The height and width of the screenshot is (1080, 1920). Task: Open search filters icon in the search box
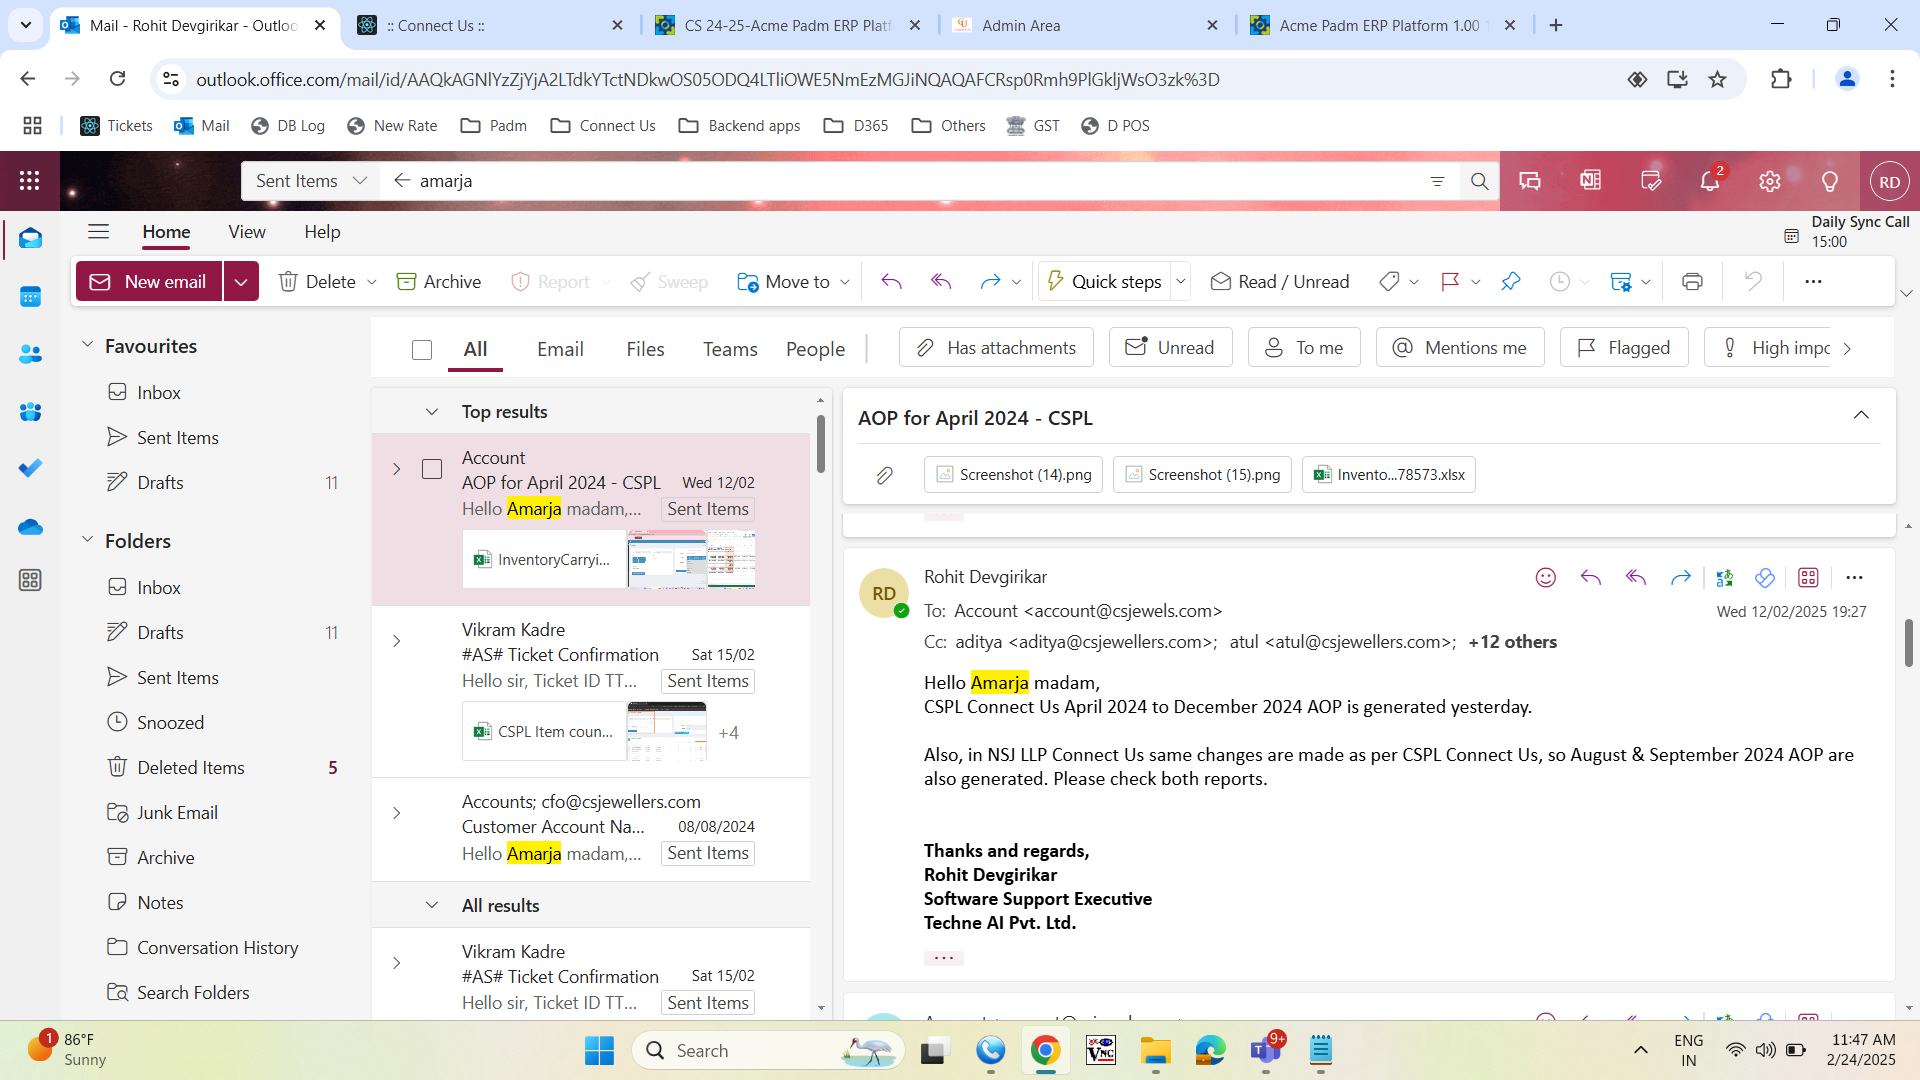pos(1437,181)
